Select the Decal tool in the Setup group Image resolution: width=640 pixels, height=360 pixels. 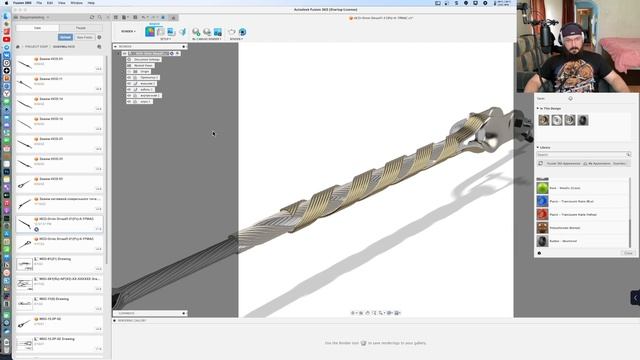tap(171, 32)
